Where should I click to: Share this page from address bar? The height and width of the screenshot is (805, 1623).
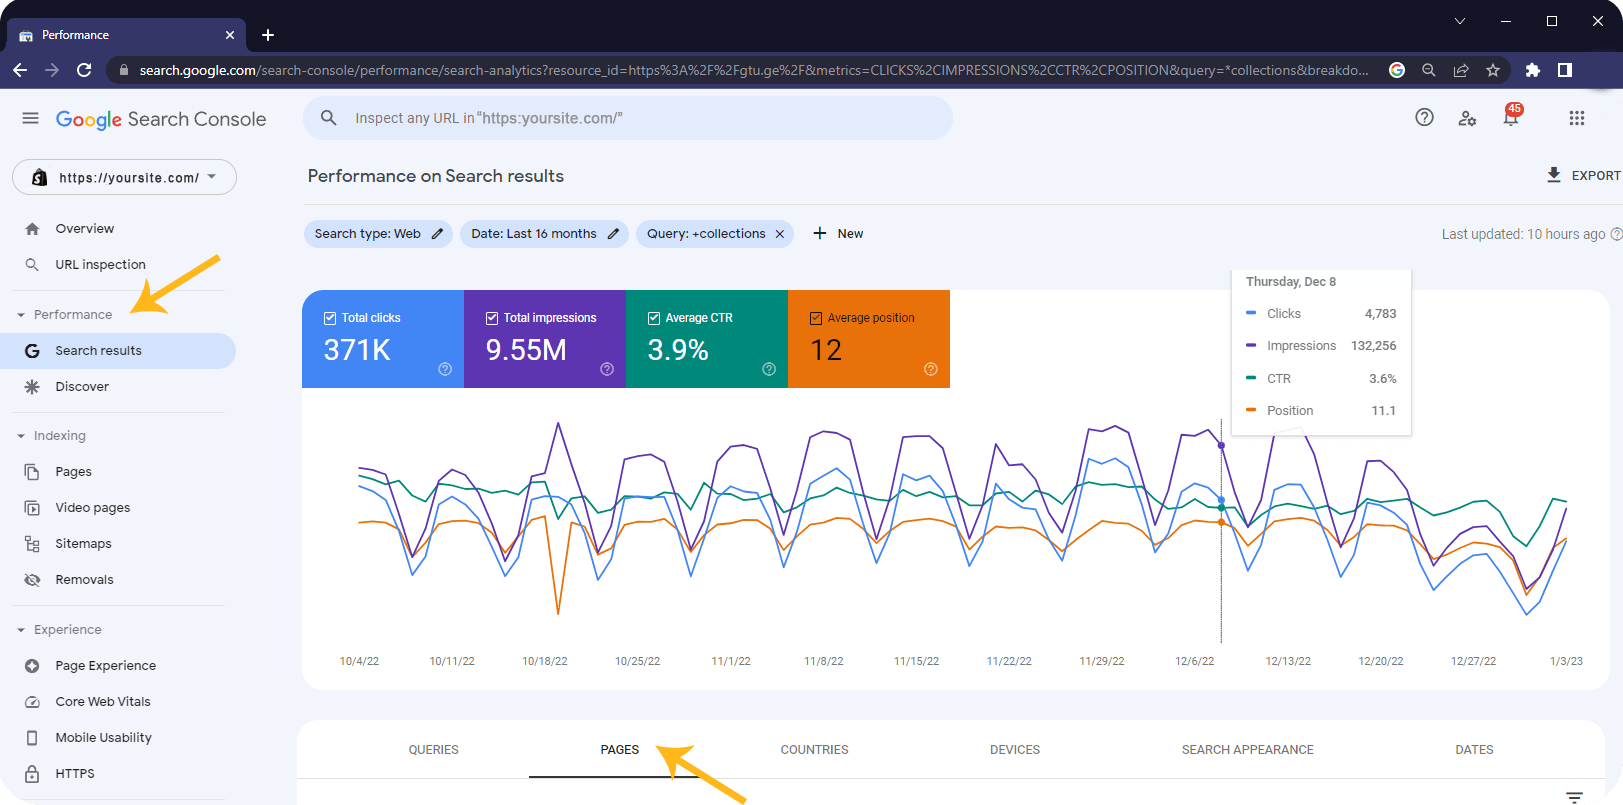(x=1461, y=70)
